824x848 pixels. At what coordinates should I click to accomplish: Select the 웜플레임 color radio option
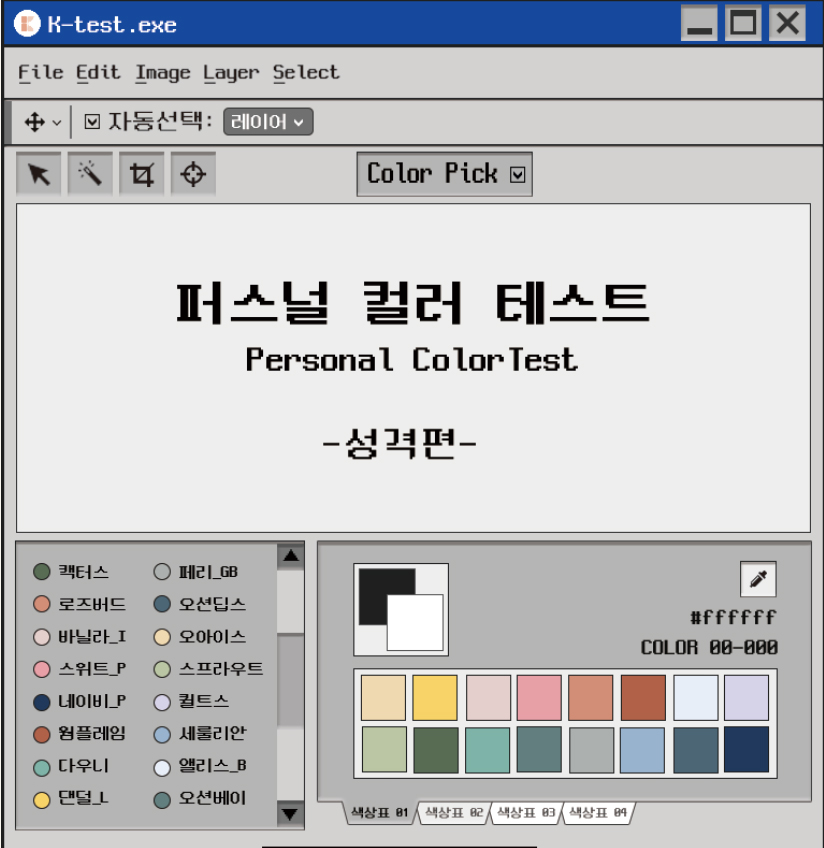(x=42, y=734)
